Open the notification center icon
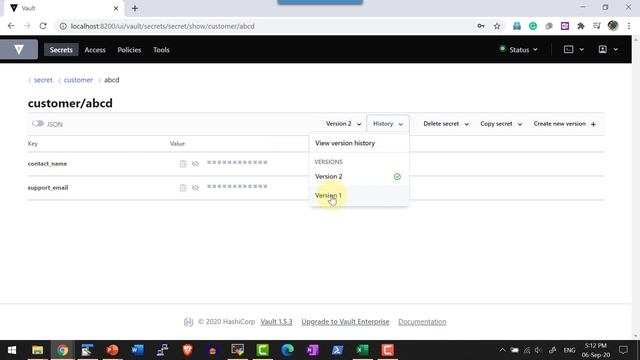The height and width of the screenshot is (360, 640). pos(623,350)
